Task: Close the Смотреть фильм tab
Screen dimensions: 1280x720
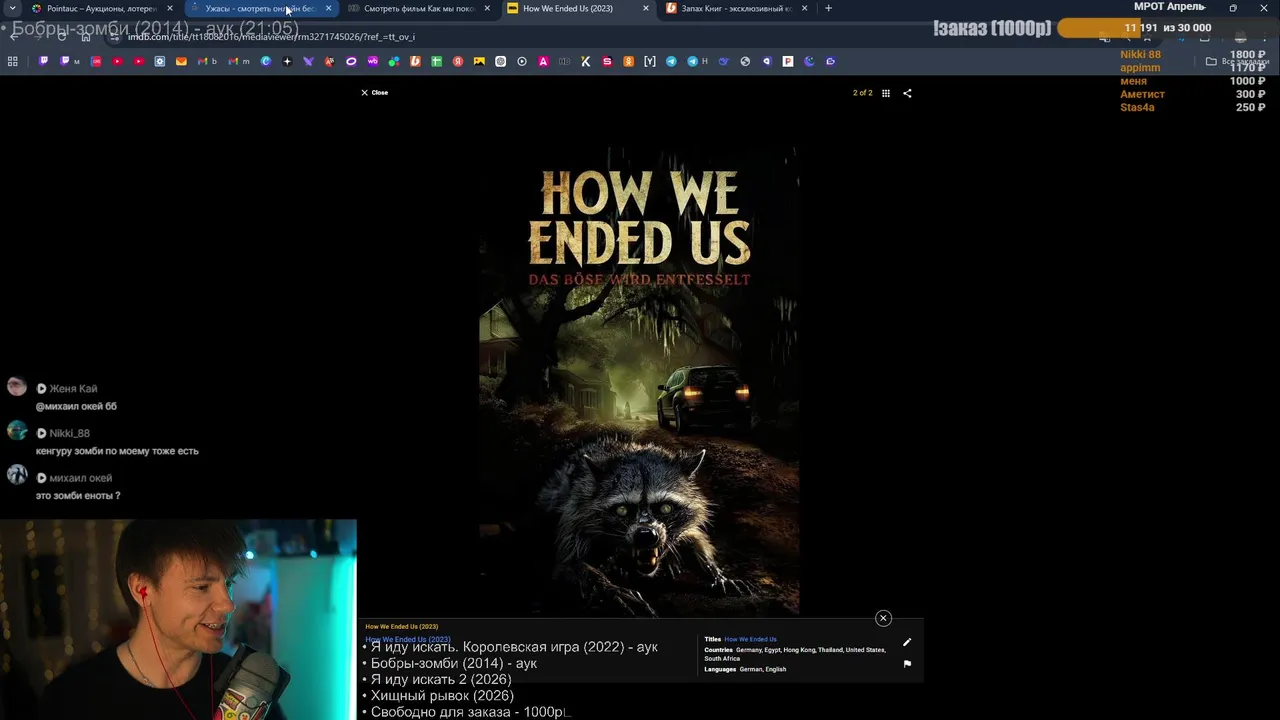Action: point(487,8)
